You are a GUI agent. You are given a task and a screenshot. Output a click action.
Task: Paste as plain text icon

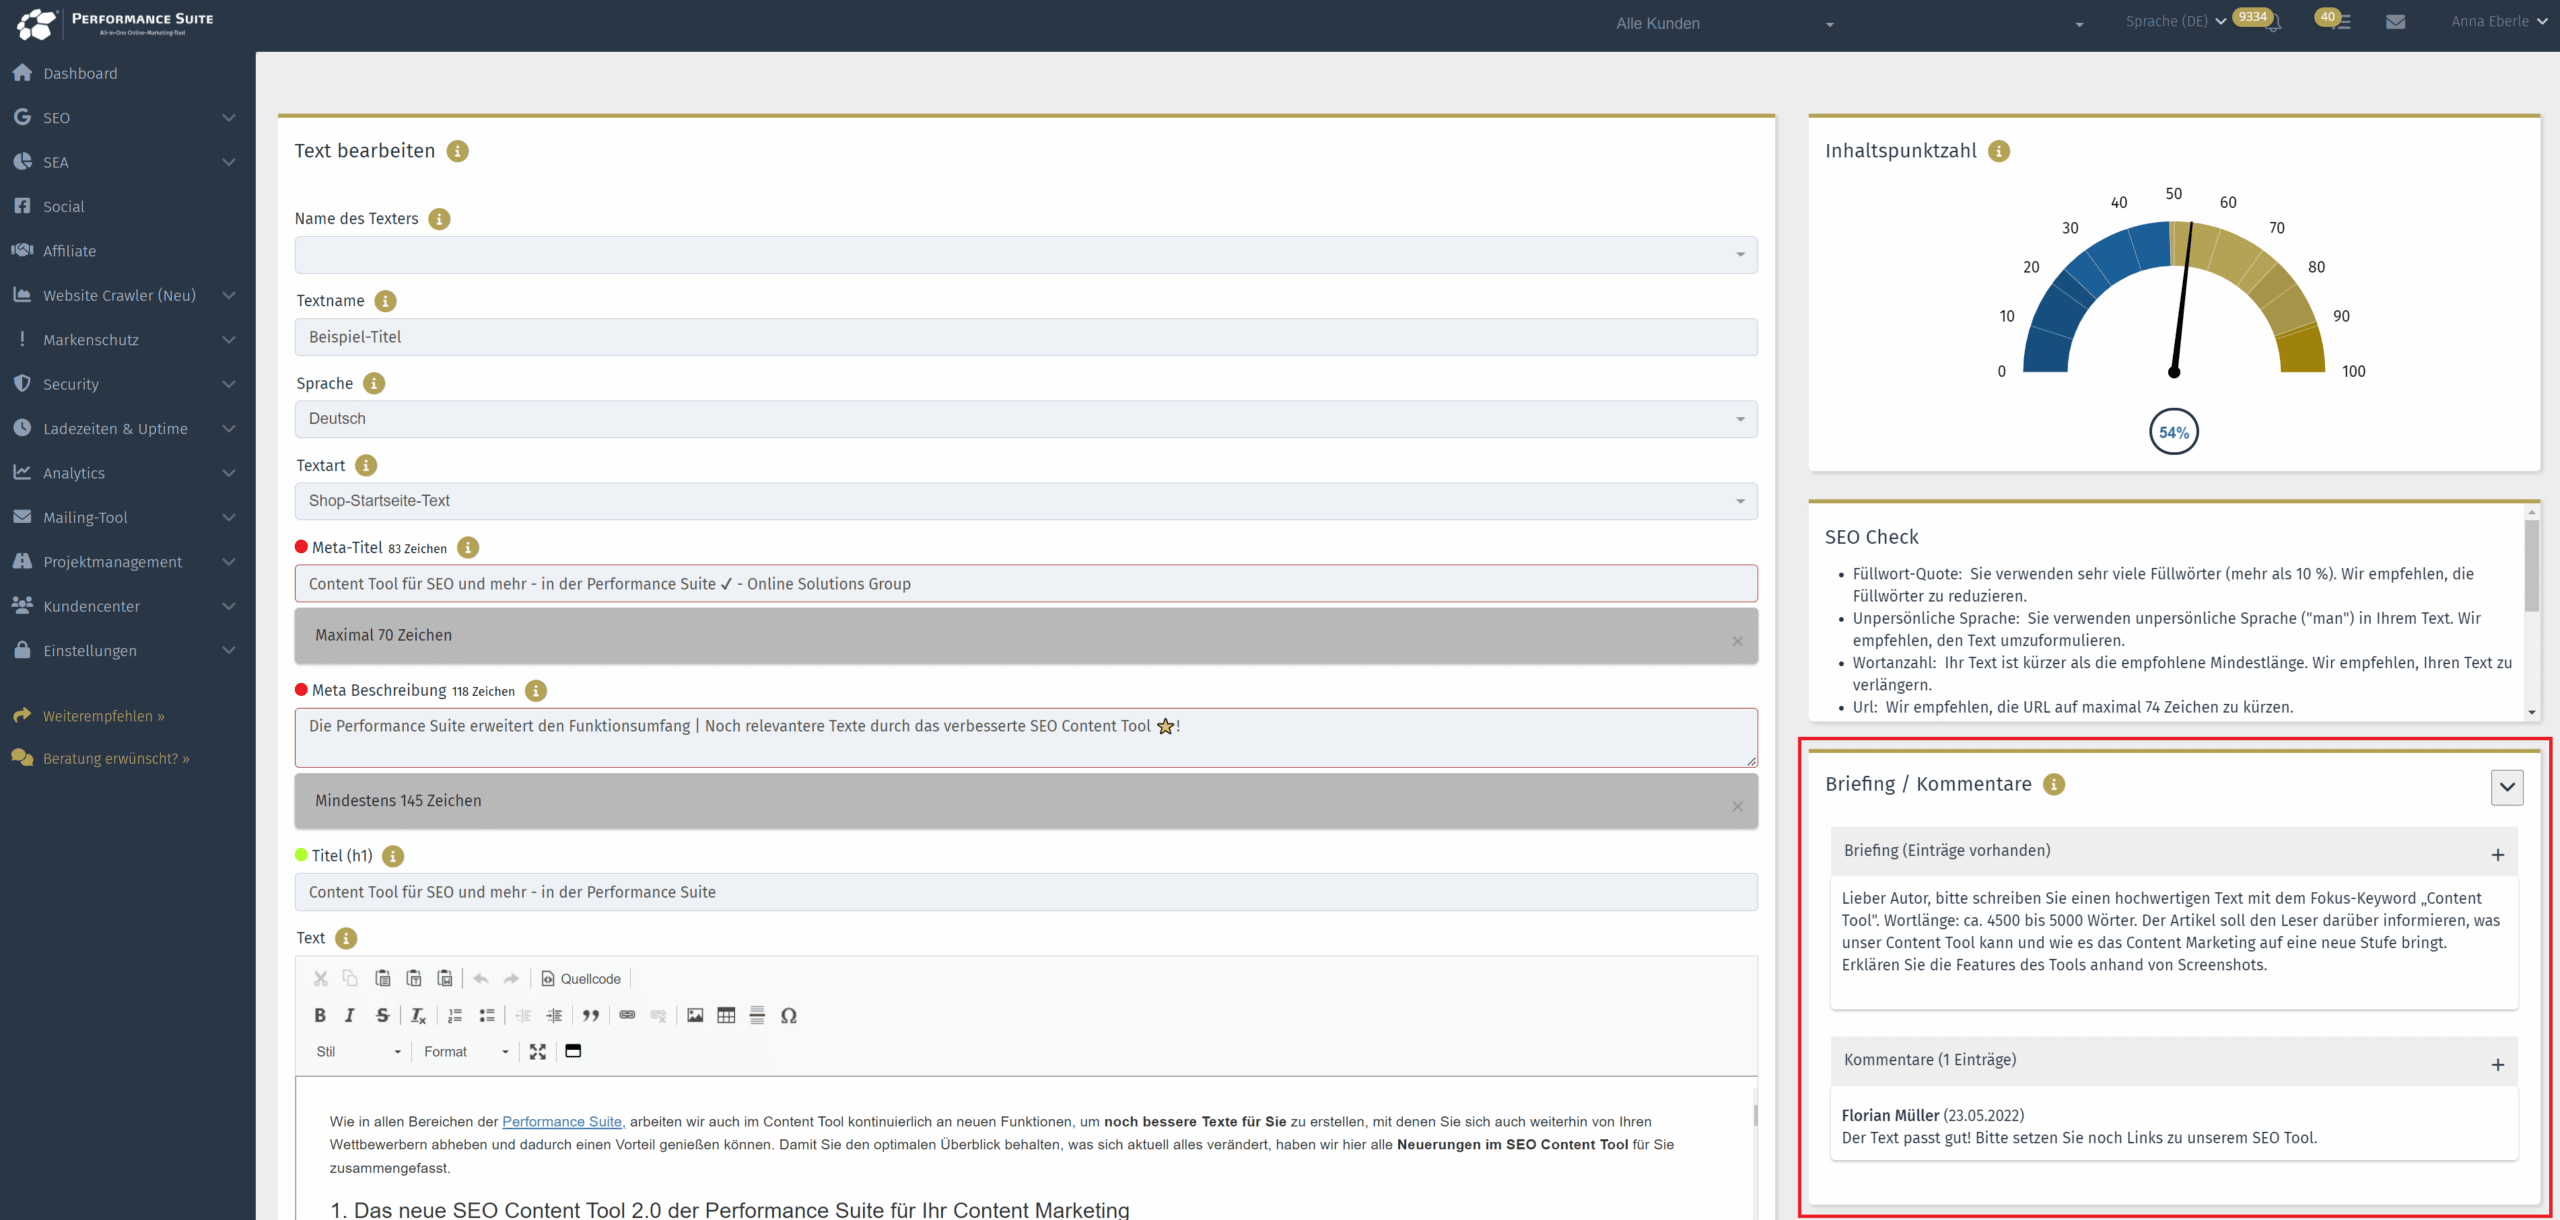point(414,978)
